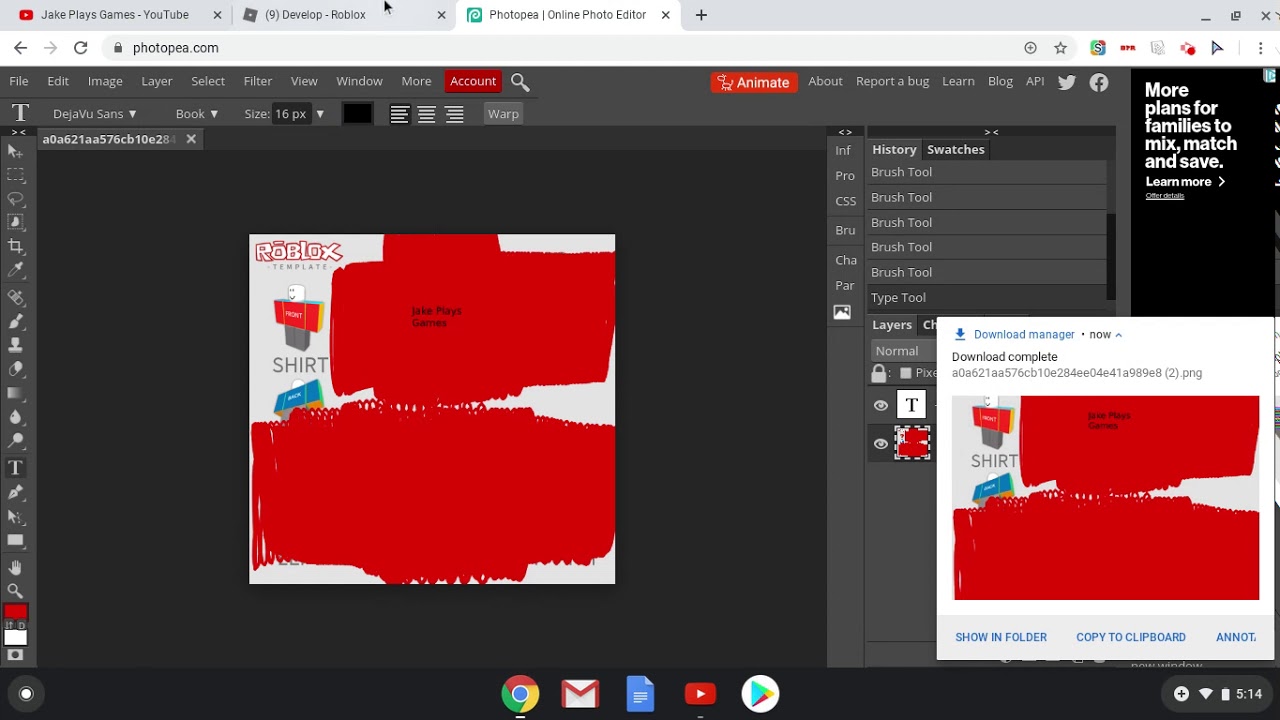Click the Account button
1280x720 pixels.
pos(473,81)
